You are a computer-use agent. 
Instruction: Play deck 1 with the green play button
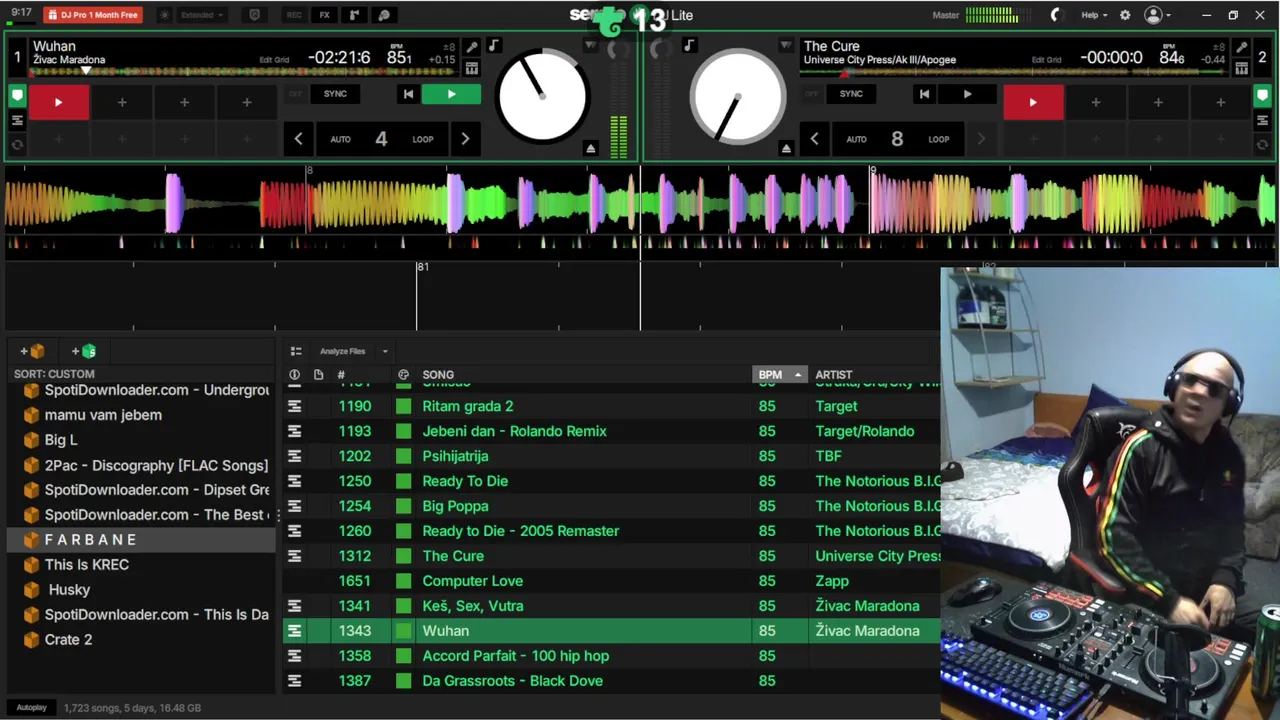click(x=451, y=94)
